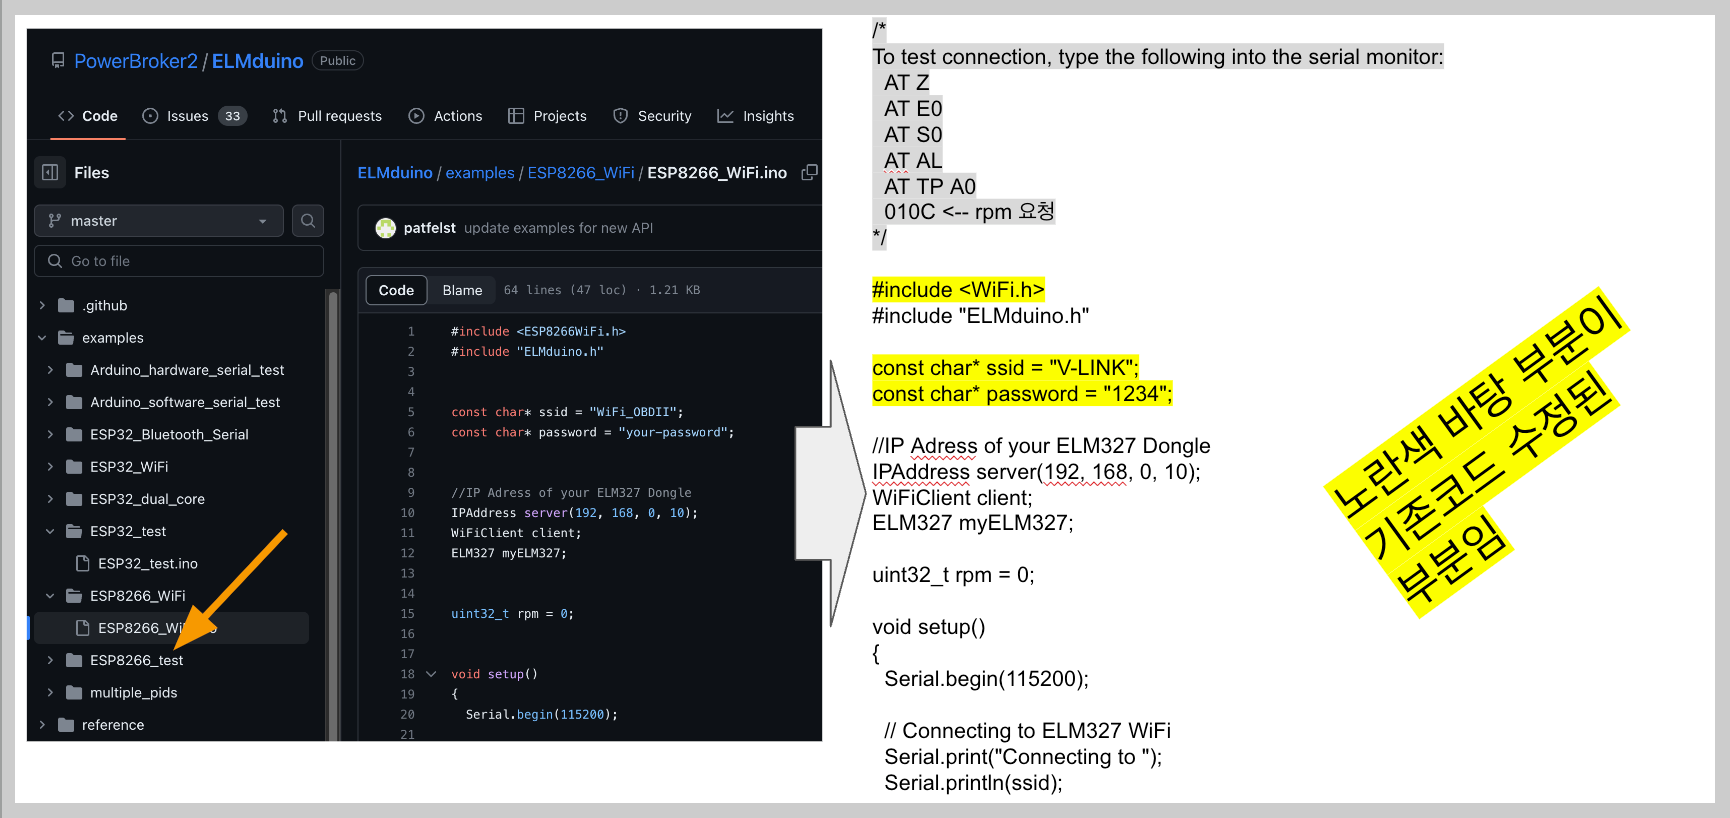Collapse the ESP32_test folder chevron
The width and height of the screenshot is (1730, 818).
click(50, 531)
